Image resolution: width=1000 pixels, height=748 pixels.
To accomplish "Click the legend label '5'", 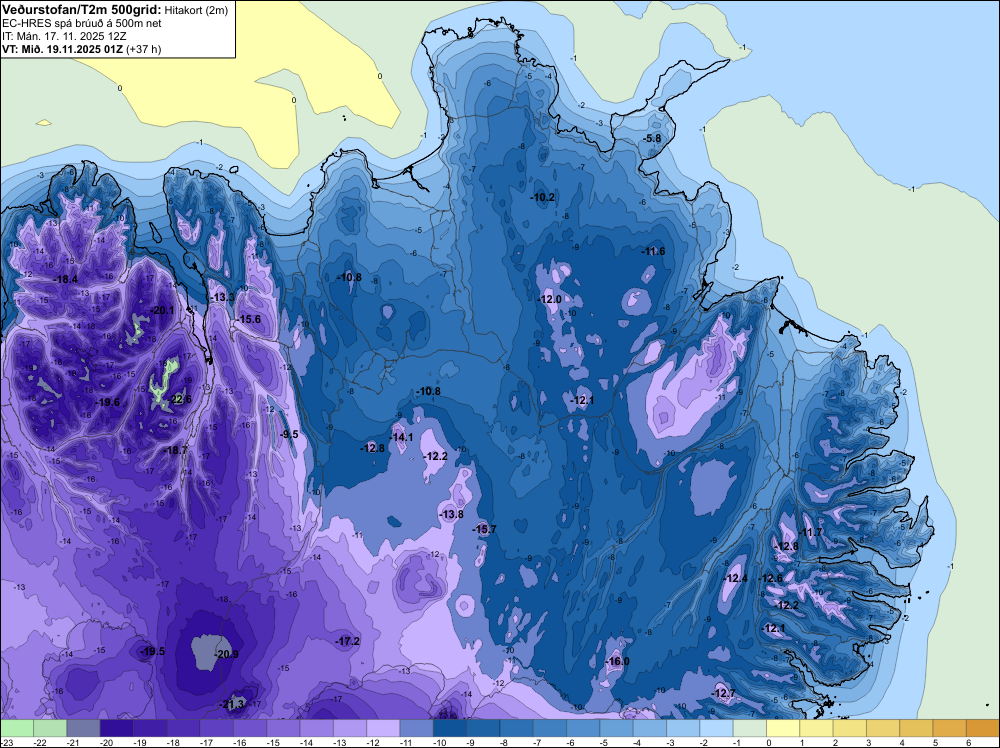I will (x=936, y=743).
